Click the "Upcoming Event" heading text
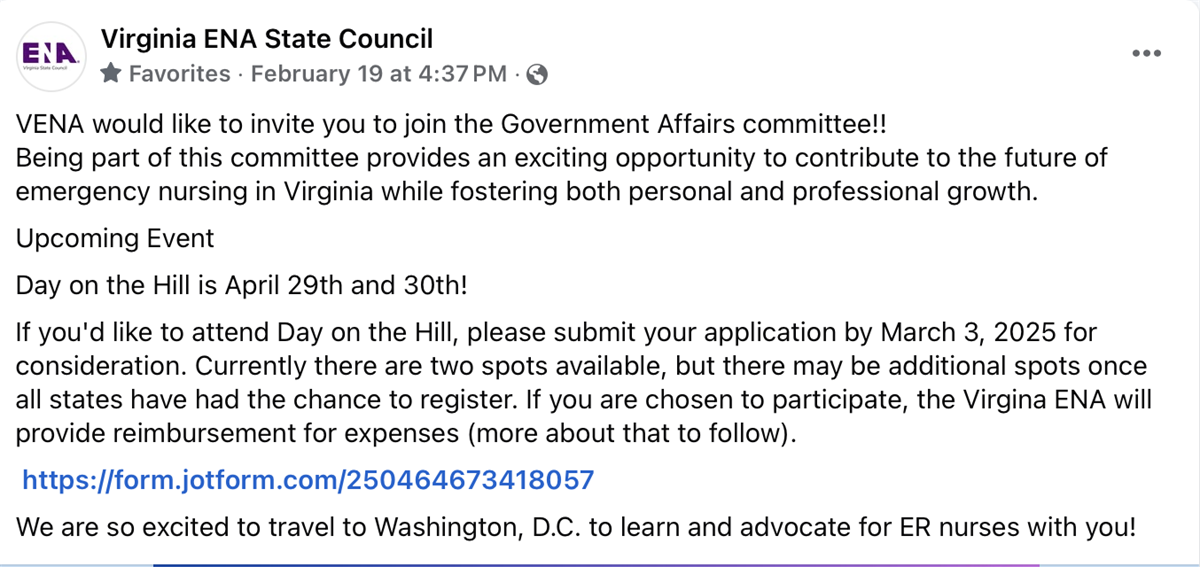Viewport: 1200px width, 567px height. click(x=115, y=239)
